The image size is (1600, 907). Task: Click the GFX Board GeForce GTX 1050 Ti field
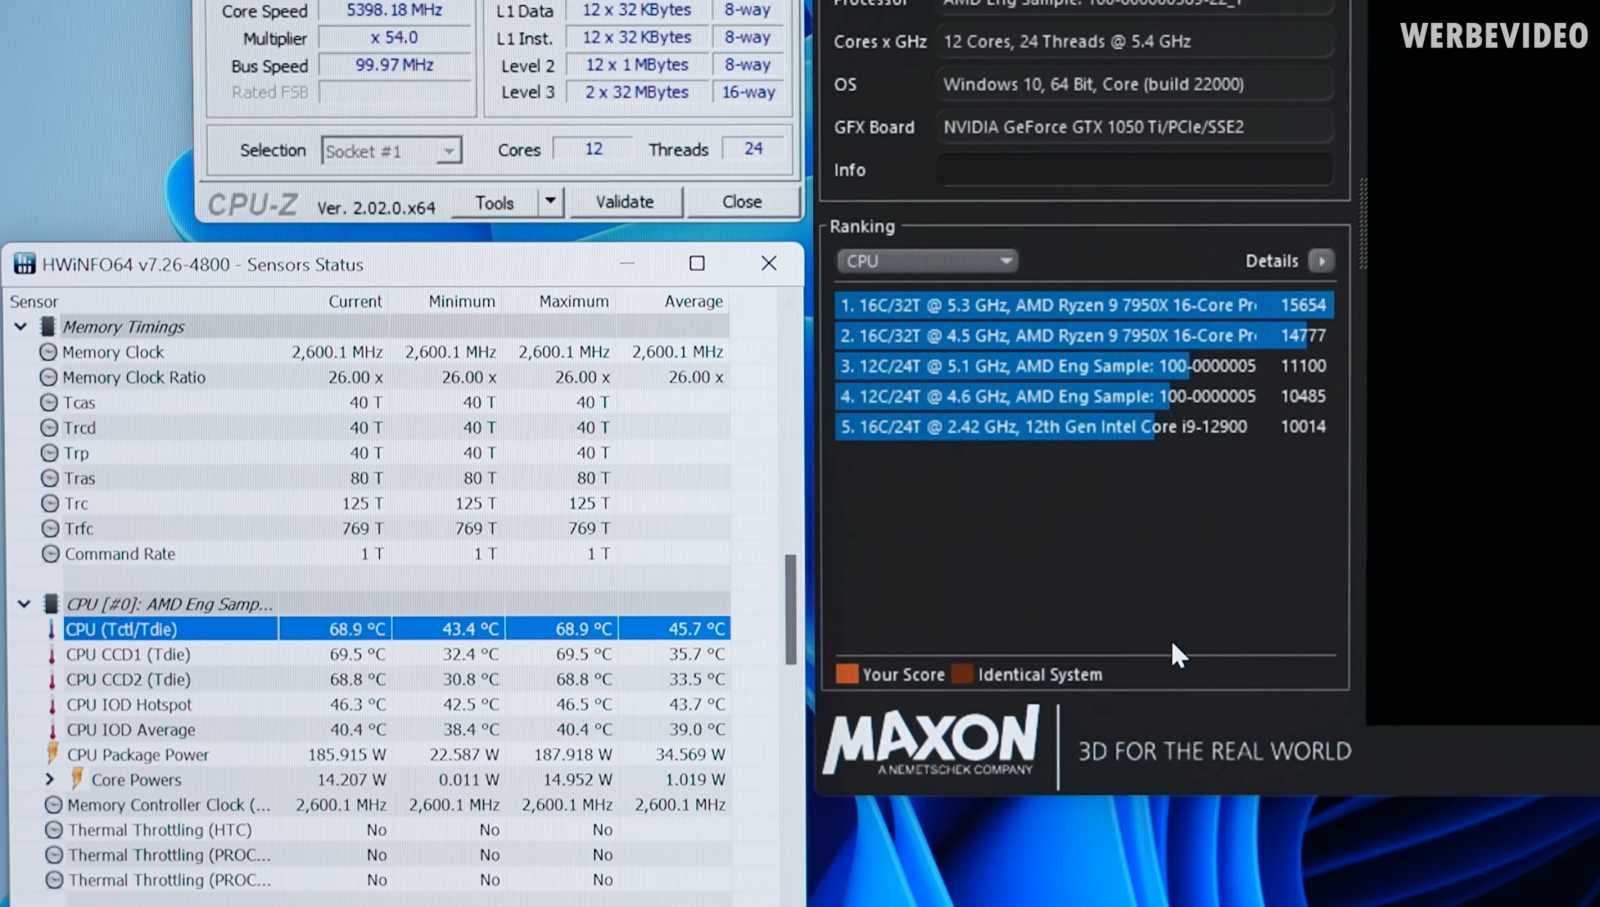[x=1135, y=127]
